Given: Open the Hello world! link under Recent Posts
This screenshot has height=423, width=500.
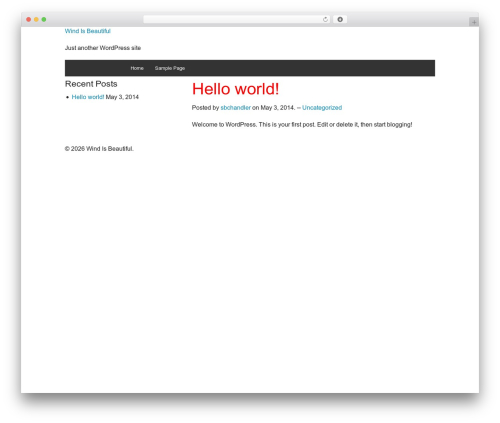Looking at the screenshot, I should click(x=88, y=97).
